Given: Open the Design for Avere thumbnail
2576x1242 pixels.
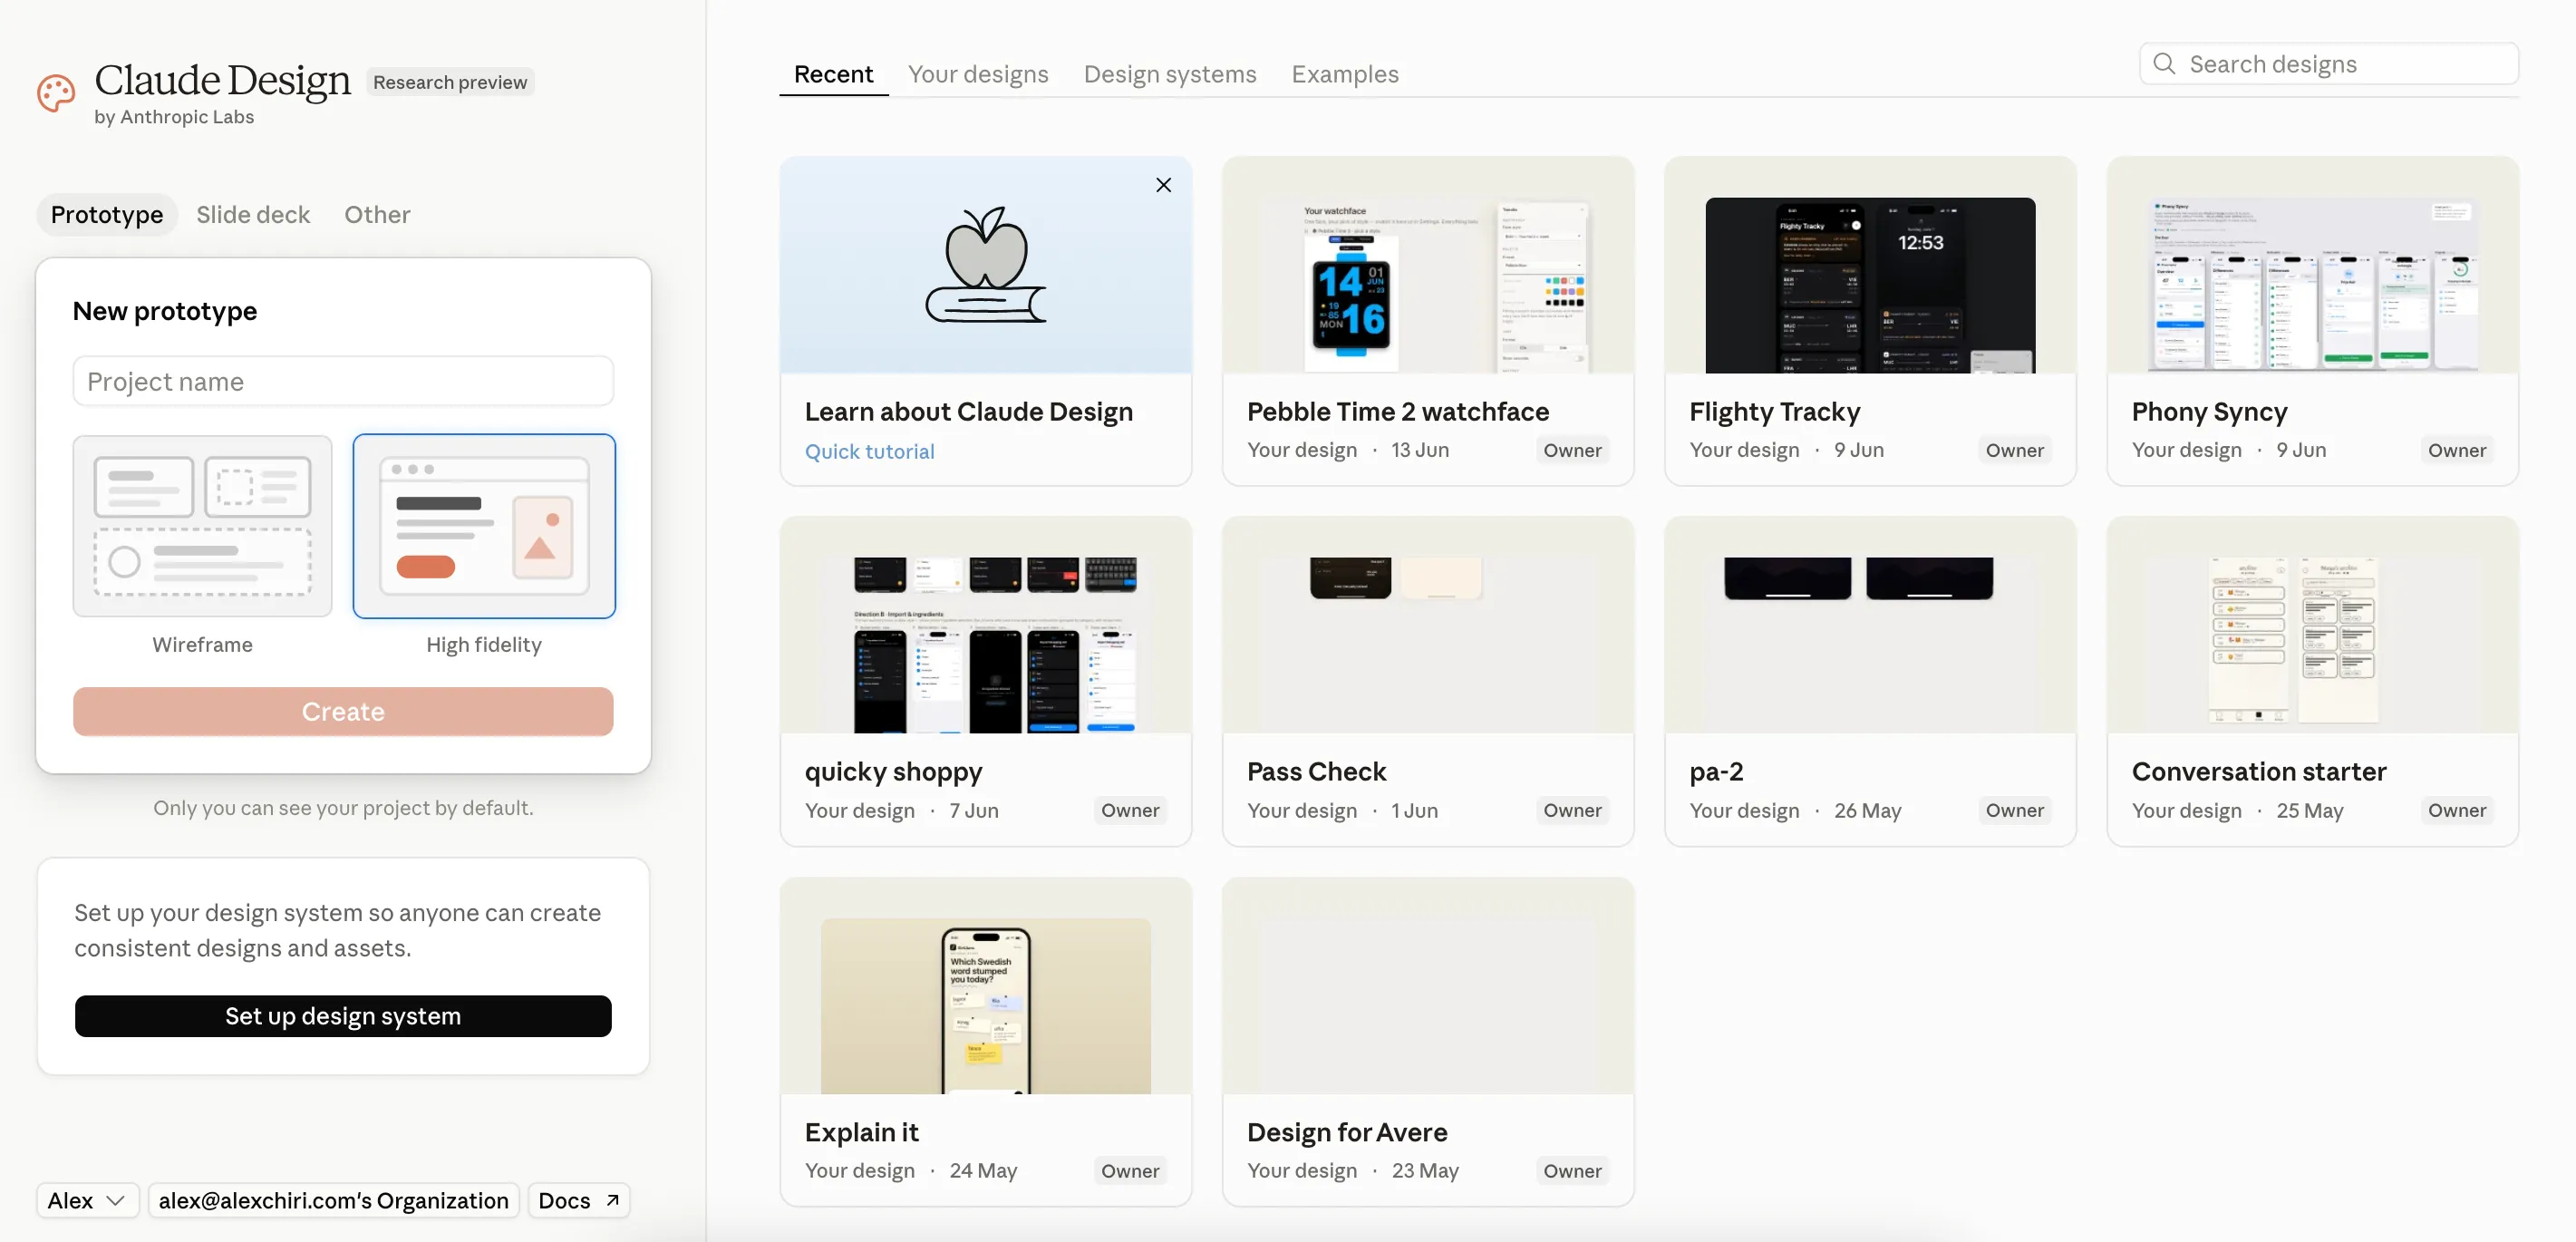Looking at the screenshot, I should (x=1427, y=986).
